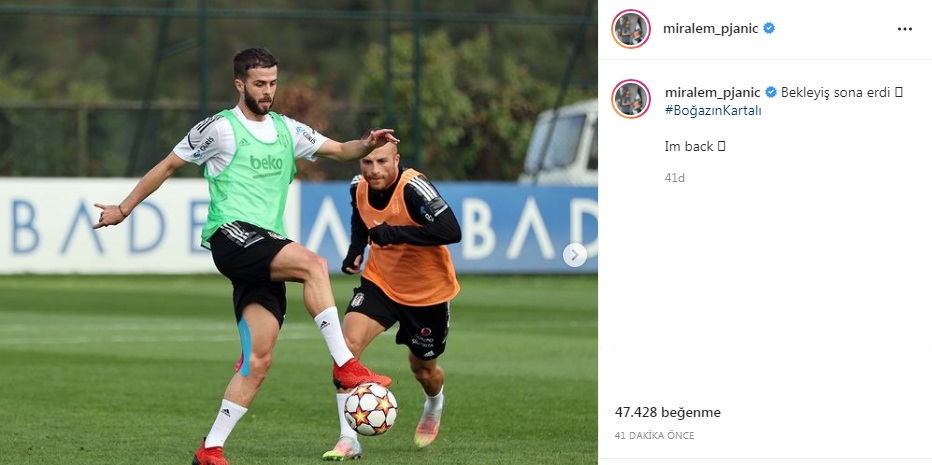
Task: Open the caption profile picture avatar
Action: click(631, 99)
